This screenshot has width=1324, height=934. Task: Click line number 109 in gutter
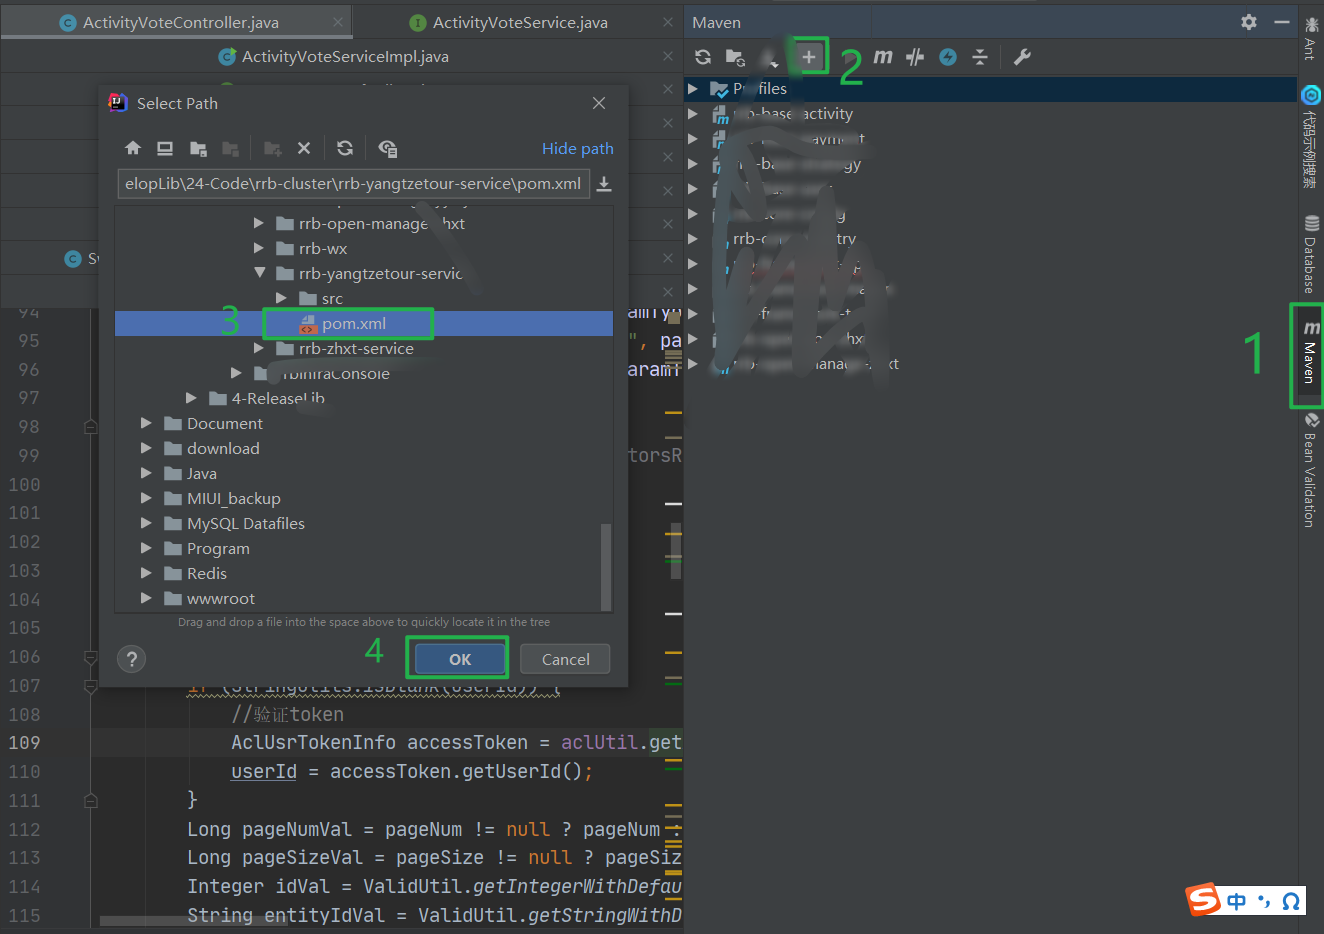coord(24,743)
